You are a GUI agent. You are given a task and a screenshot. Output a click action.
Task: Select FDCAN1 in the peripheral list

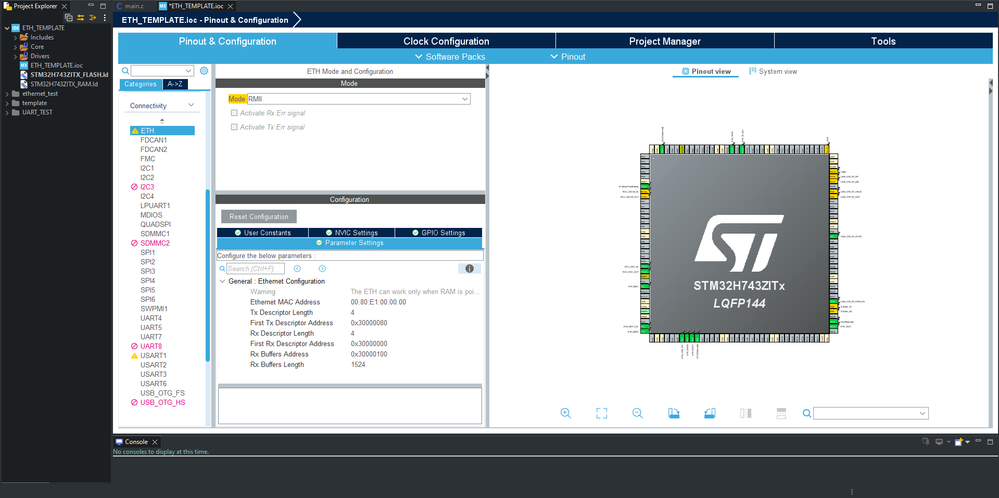(154, 139)
